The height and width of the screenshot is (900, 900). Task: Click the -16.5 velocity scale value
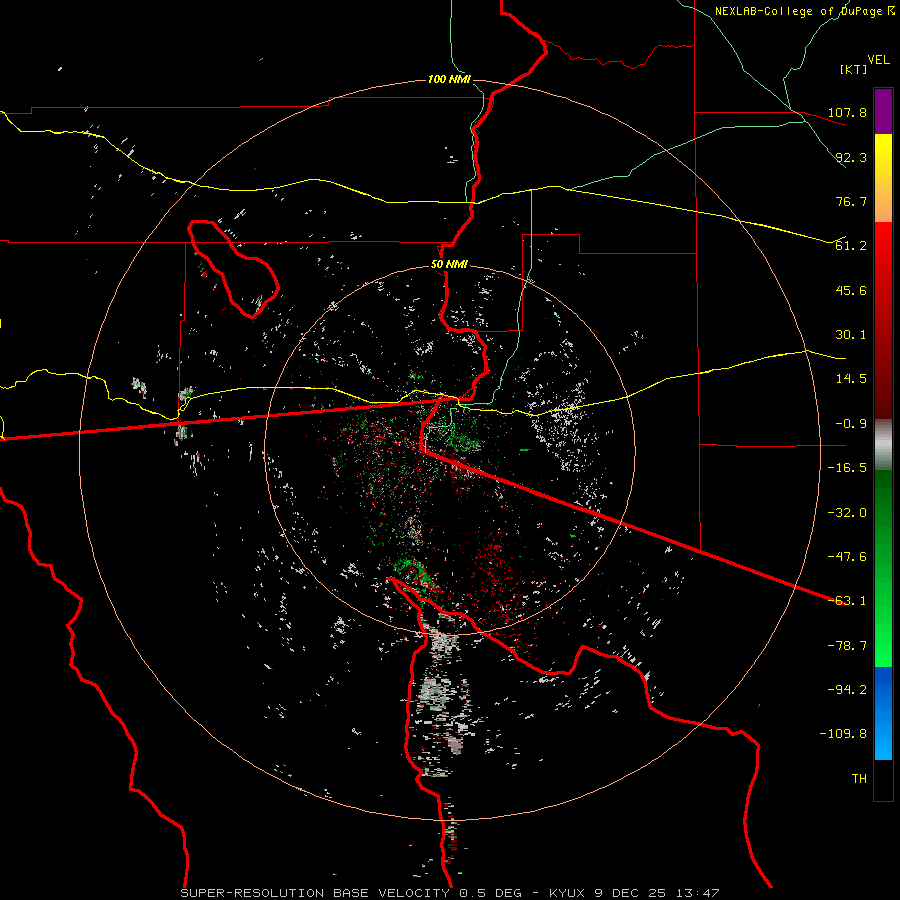pyautogui.click(x=847, y=468)
